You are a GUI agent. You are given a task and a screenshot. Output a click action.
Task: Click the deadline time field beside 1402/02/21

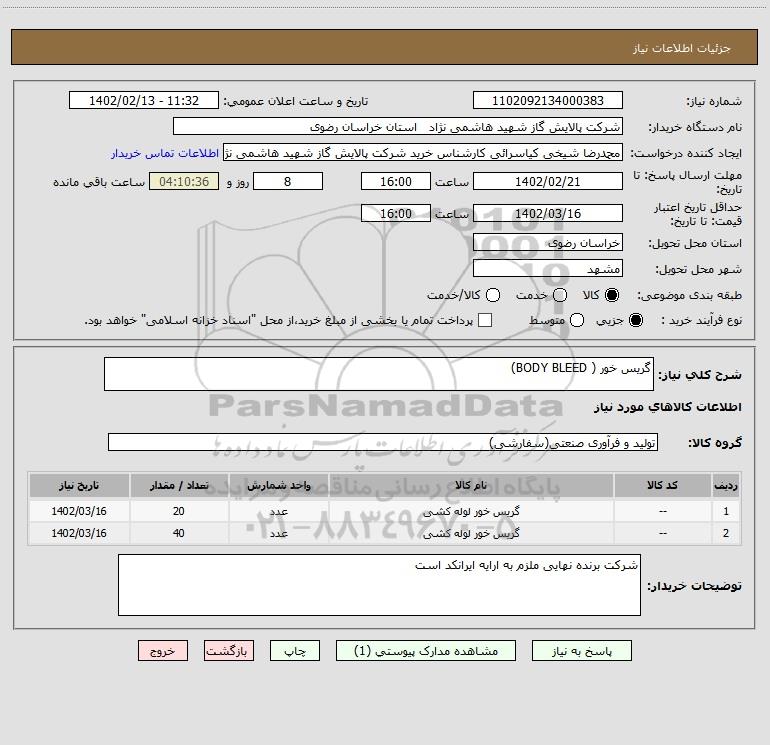coord(396,181)
